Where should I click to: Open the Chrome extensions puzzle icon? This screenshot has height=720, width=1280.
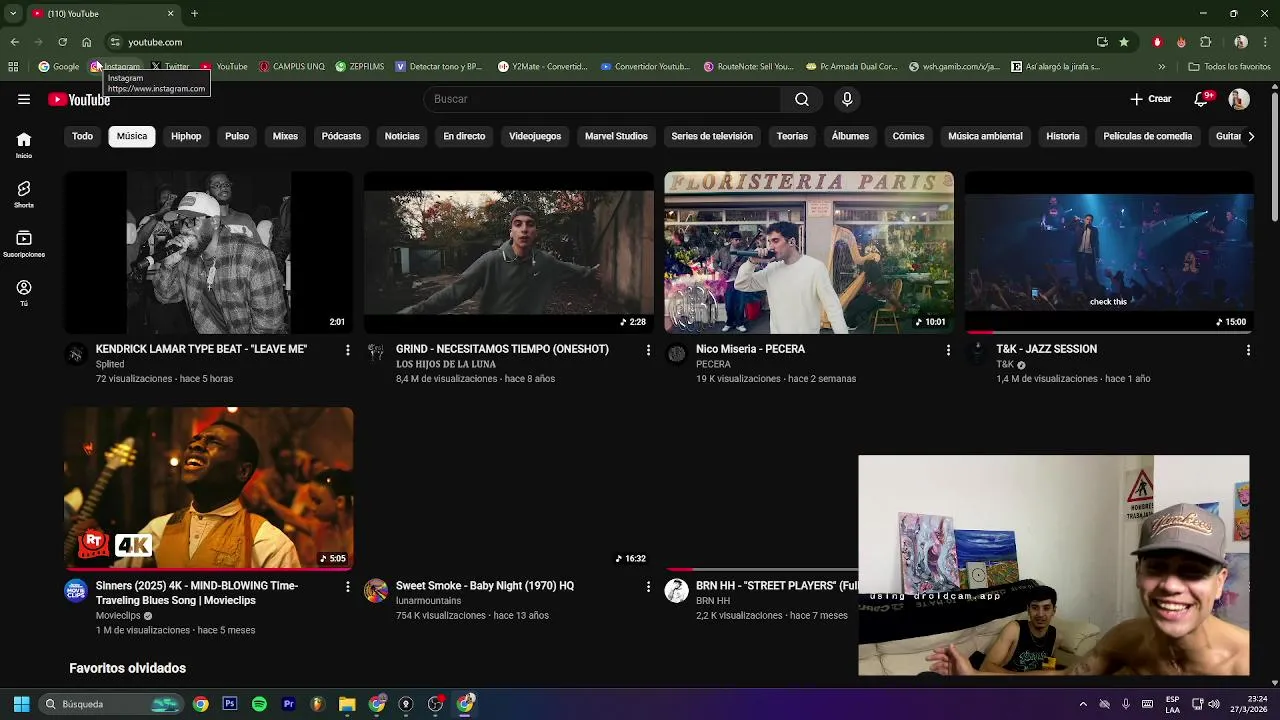pos(1205,42)
